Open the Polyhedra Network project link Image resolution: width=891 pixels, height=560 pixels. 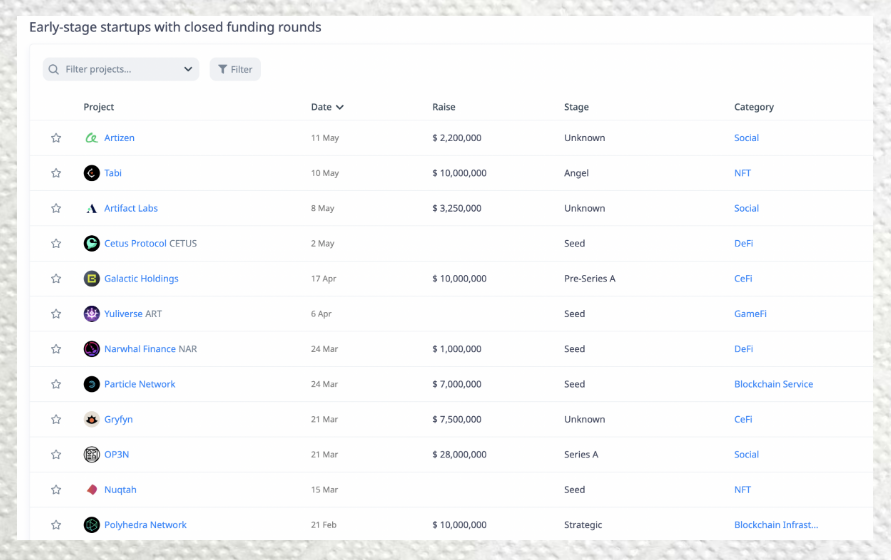(x=145, y=525)
